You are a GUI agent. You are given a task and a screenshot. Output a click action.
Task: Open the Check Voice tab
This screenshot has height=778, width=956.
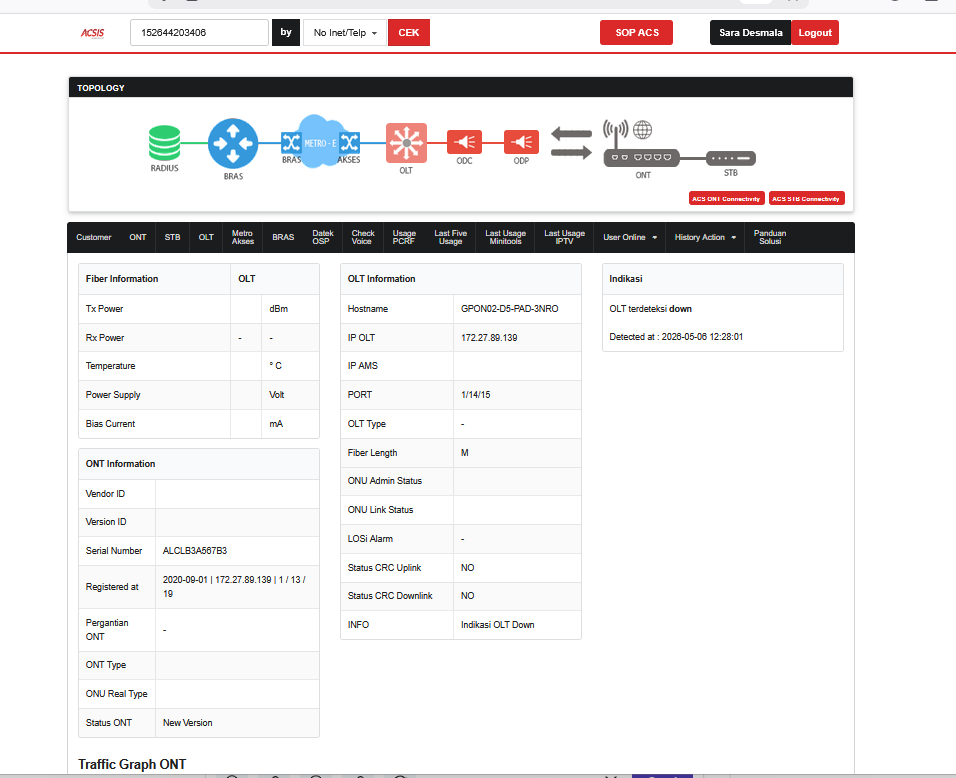pyautogui.click(x=363, y=237)
